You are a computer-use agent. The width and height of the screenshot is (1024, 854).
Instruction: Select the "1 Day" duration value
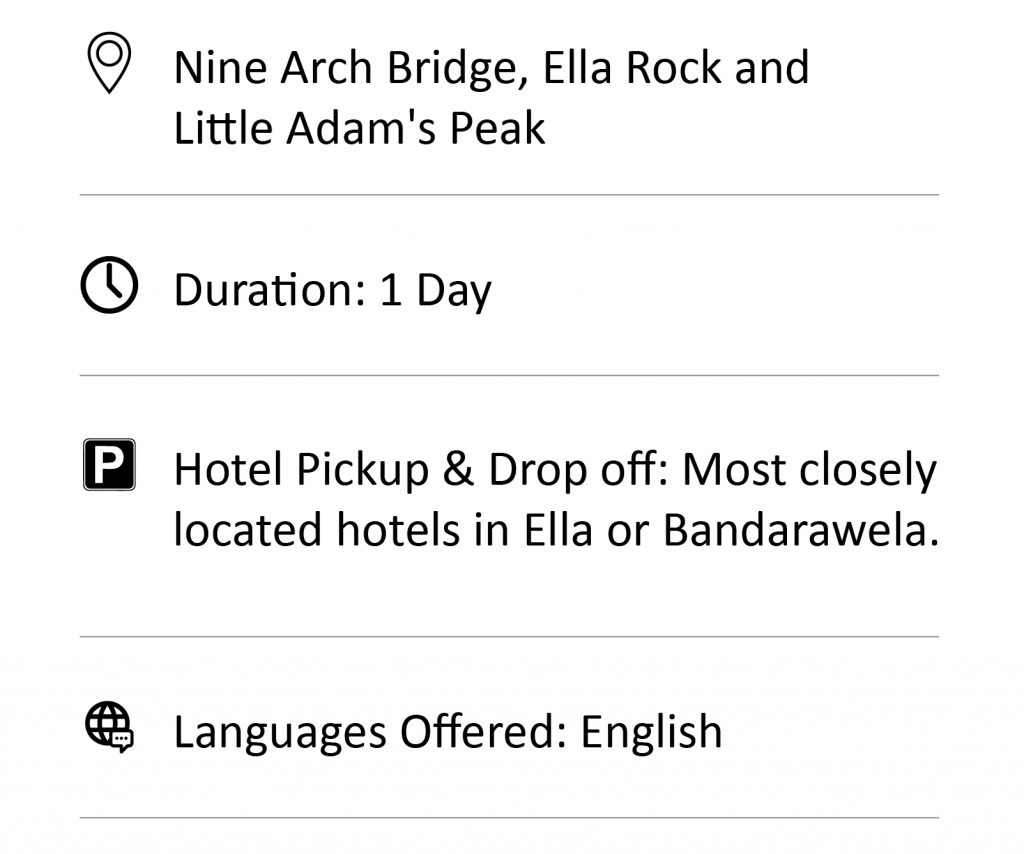click(435, 291)
